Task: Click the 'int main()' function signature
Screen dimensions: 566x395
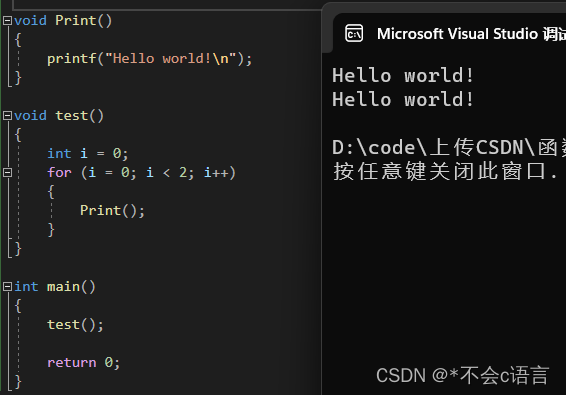Action: point(55,287)
